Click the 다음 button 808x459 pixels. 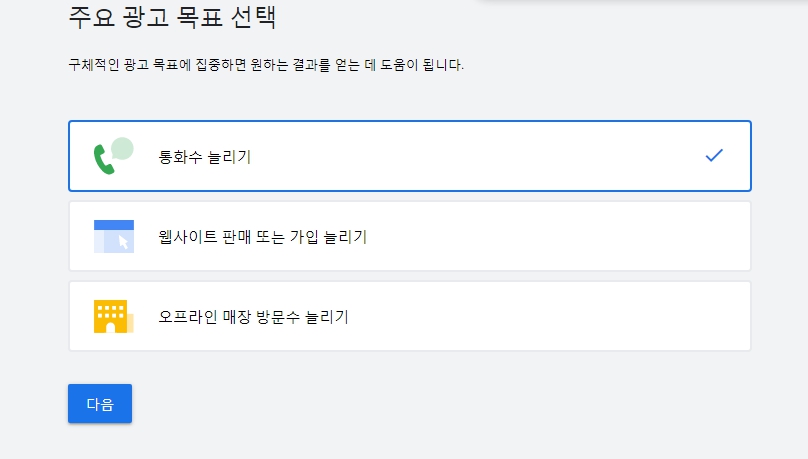[100, 403]
